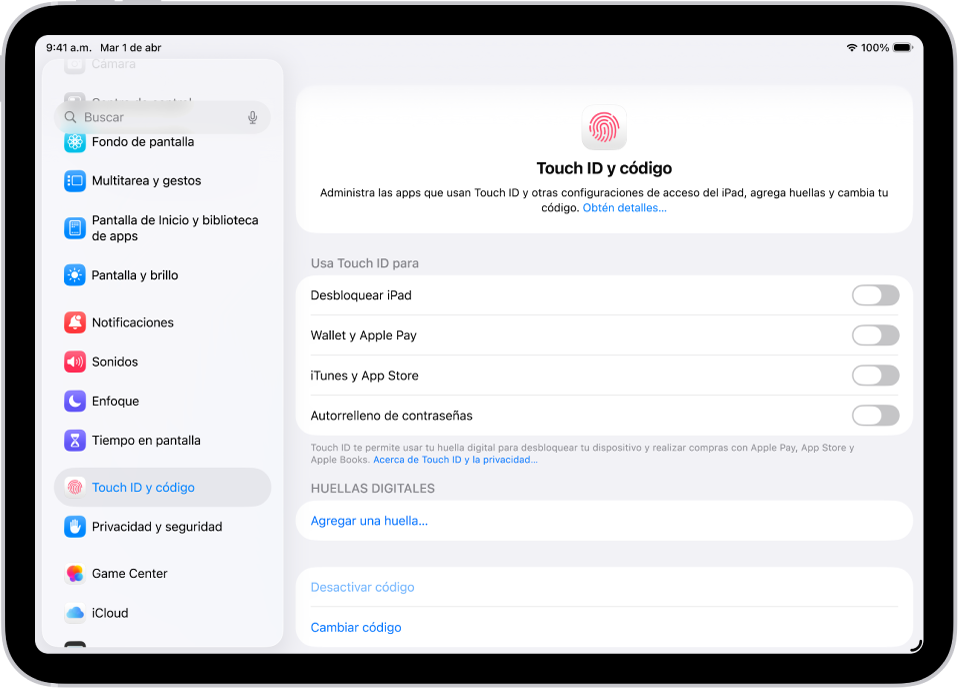Open the Obtén detalles link

pos(624,208)
